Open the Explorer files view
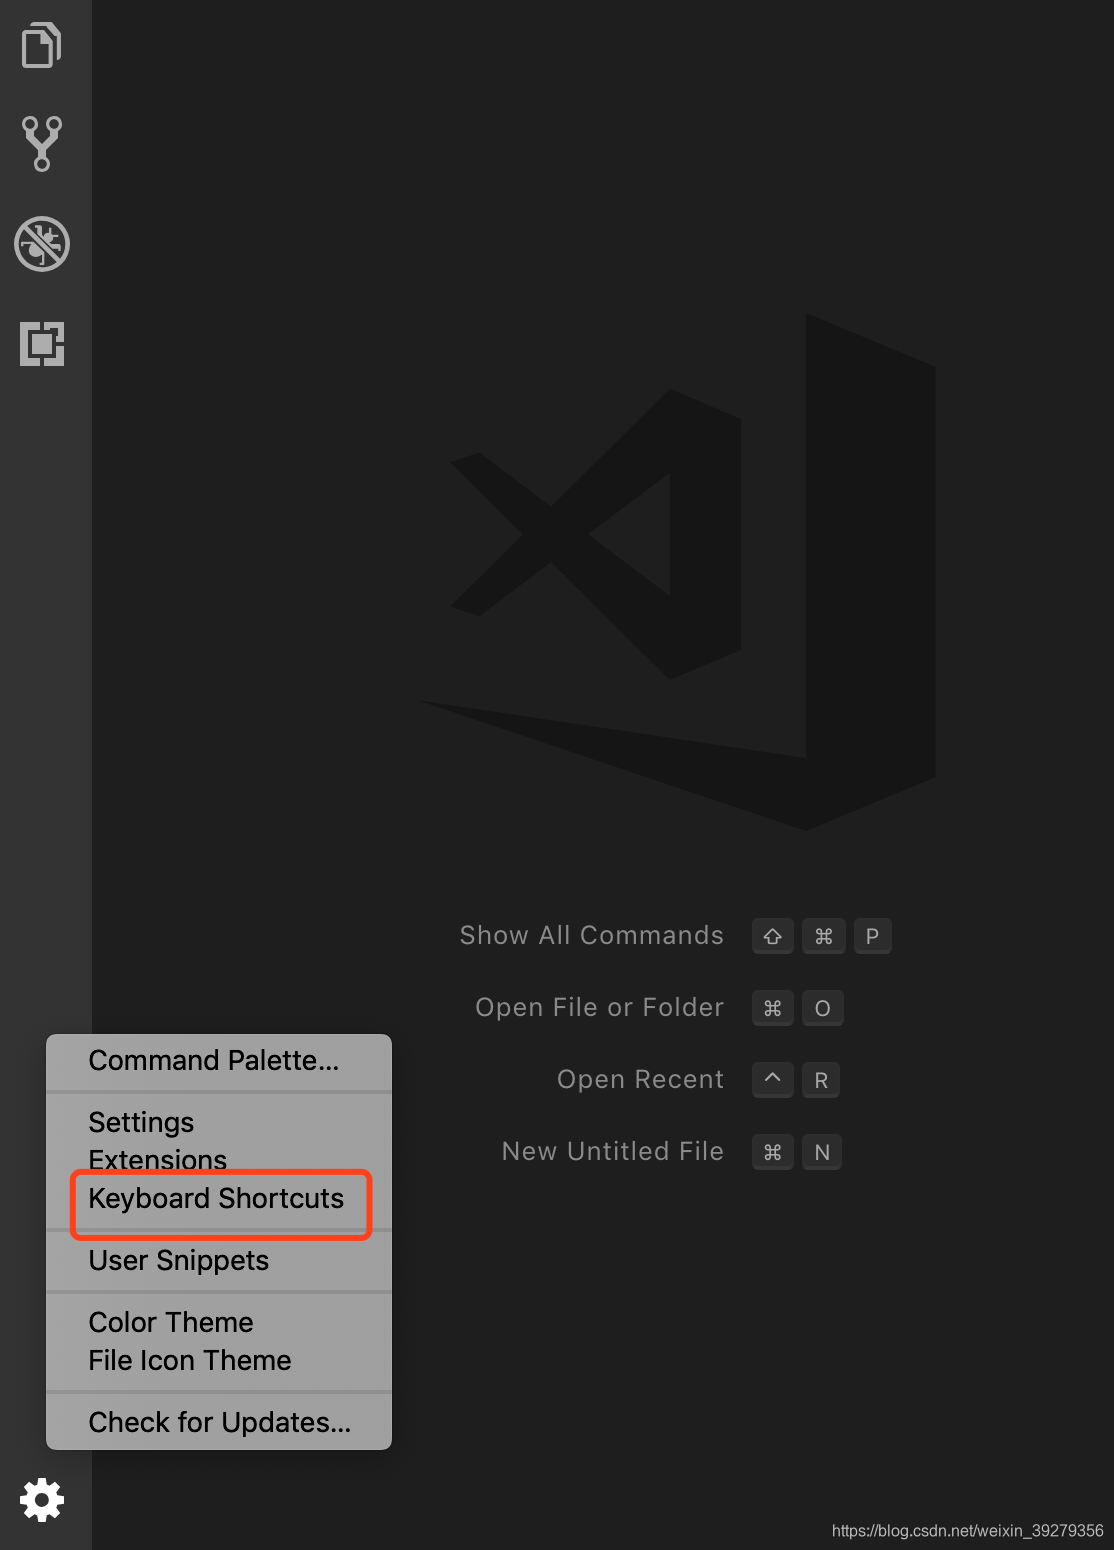 pyautogui.click(x=42, y=45)
